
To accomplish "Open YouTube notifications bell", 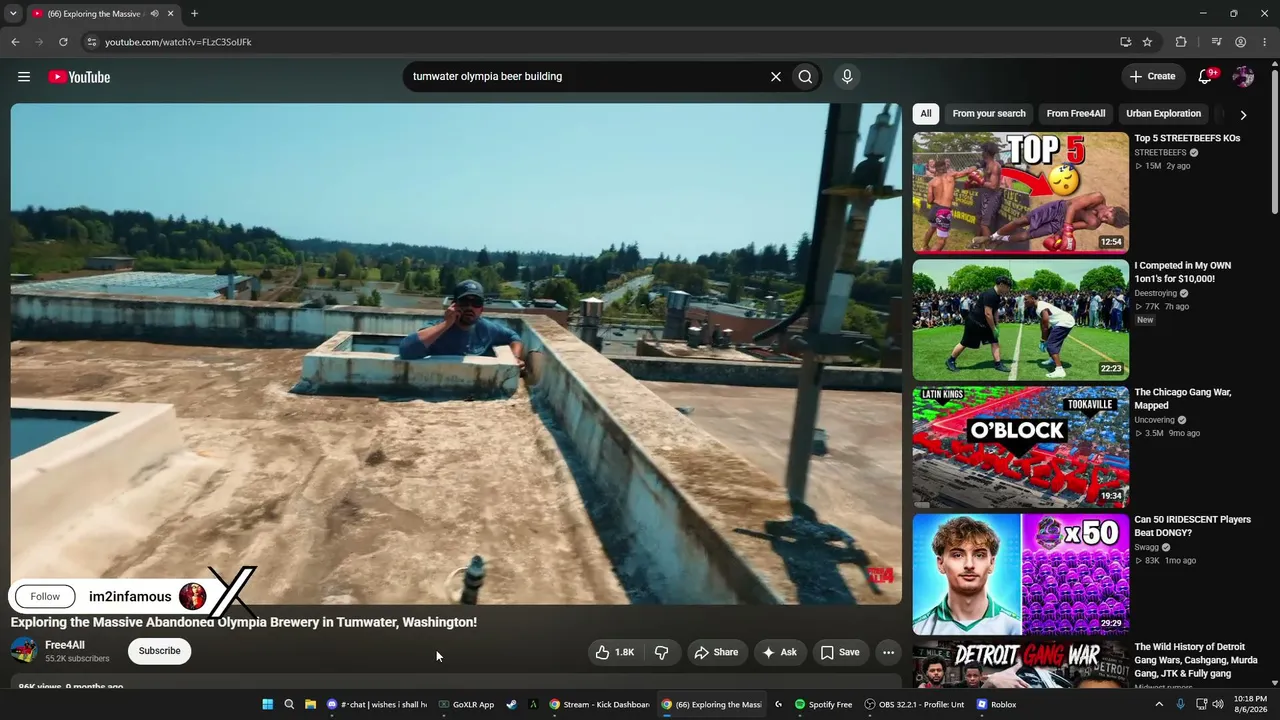I will pos(1206,77).
